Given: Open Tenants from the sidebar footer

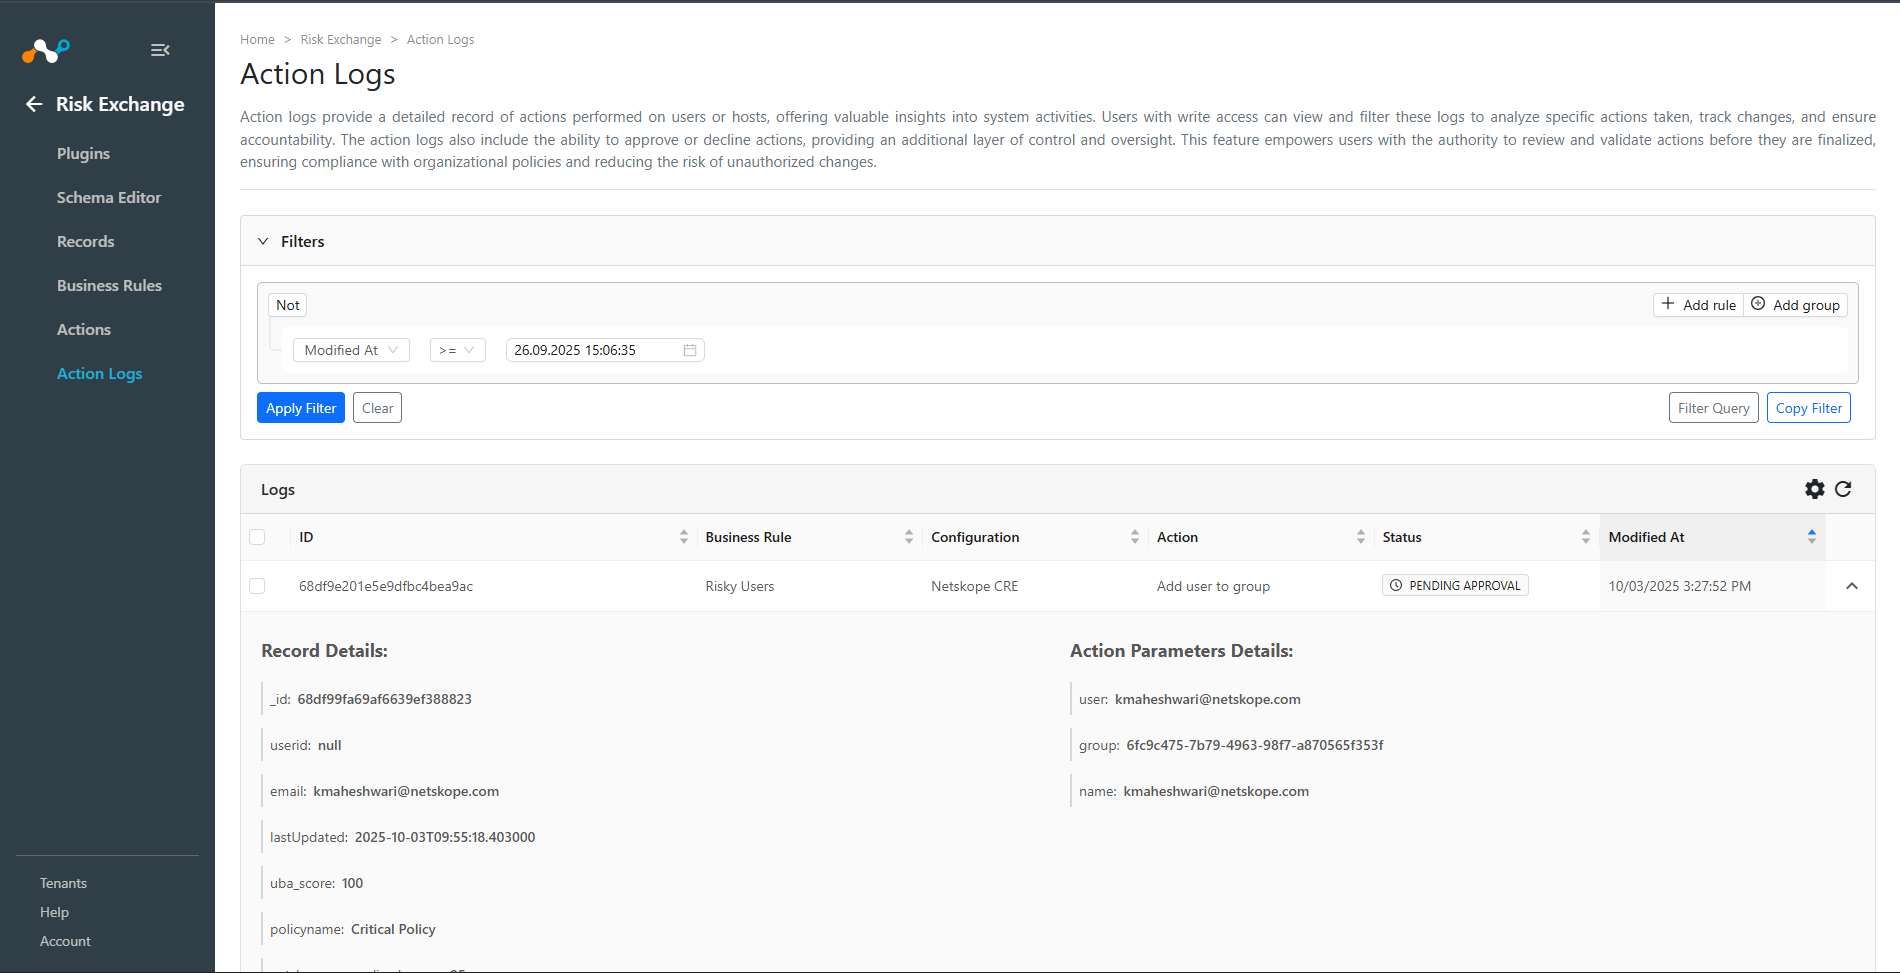Looking at the screenshot, I should tap(63, 883).
